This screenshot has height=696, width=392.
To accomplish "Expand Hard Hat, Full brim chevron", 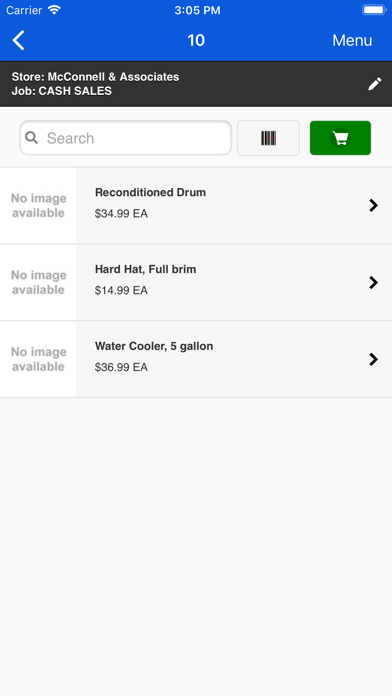I will (373, 282).
